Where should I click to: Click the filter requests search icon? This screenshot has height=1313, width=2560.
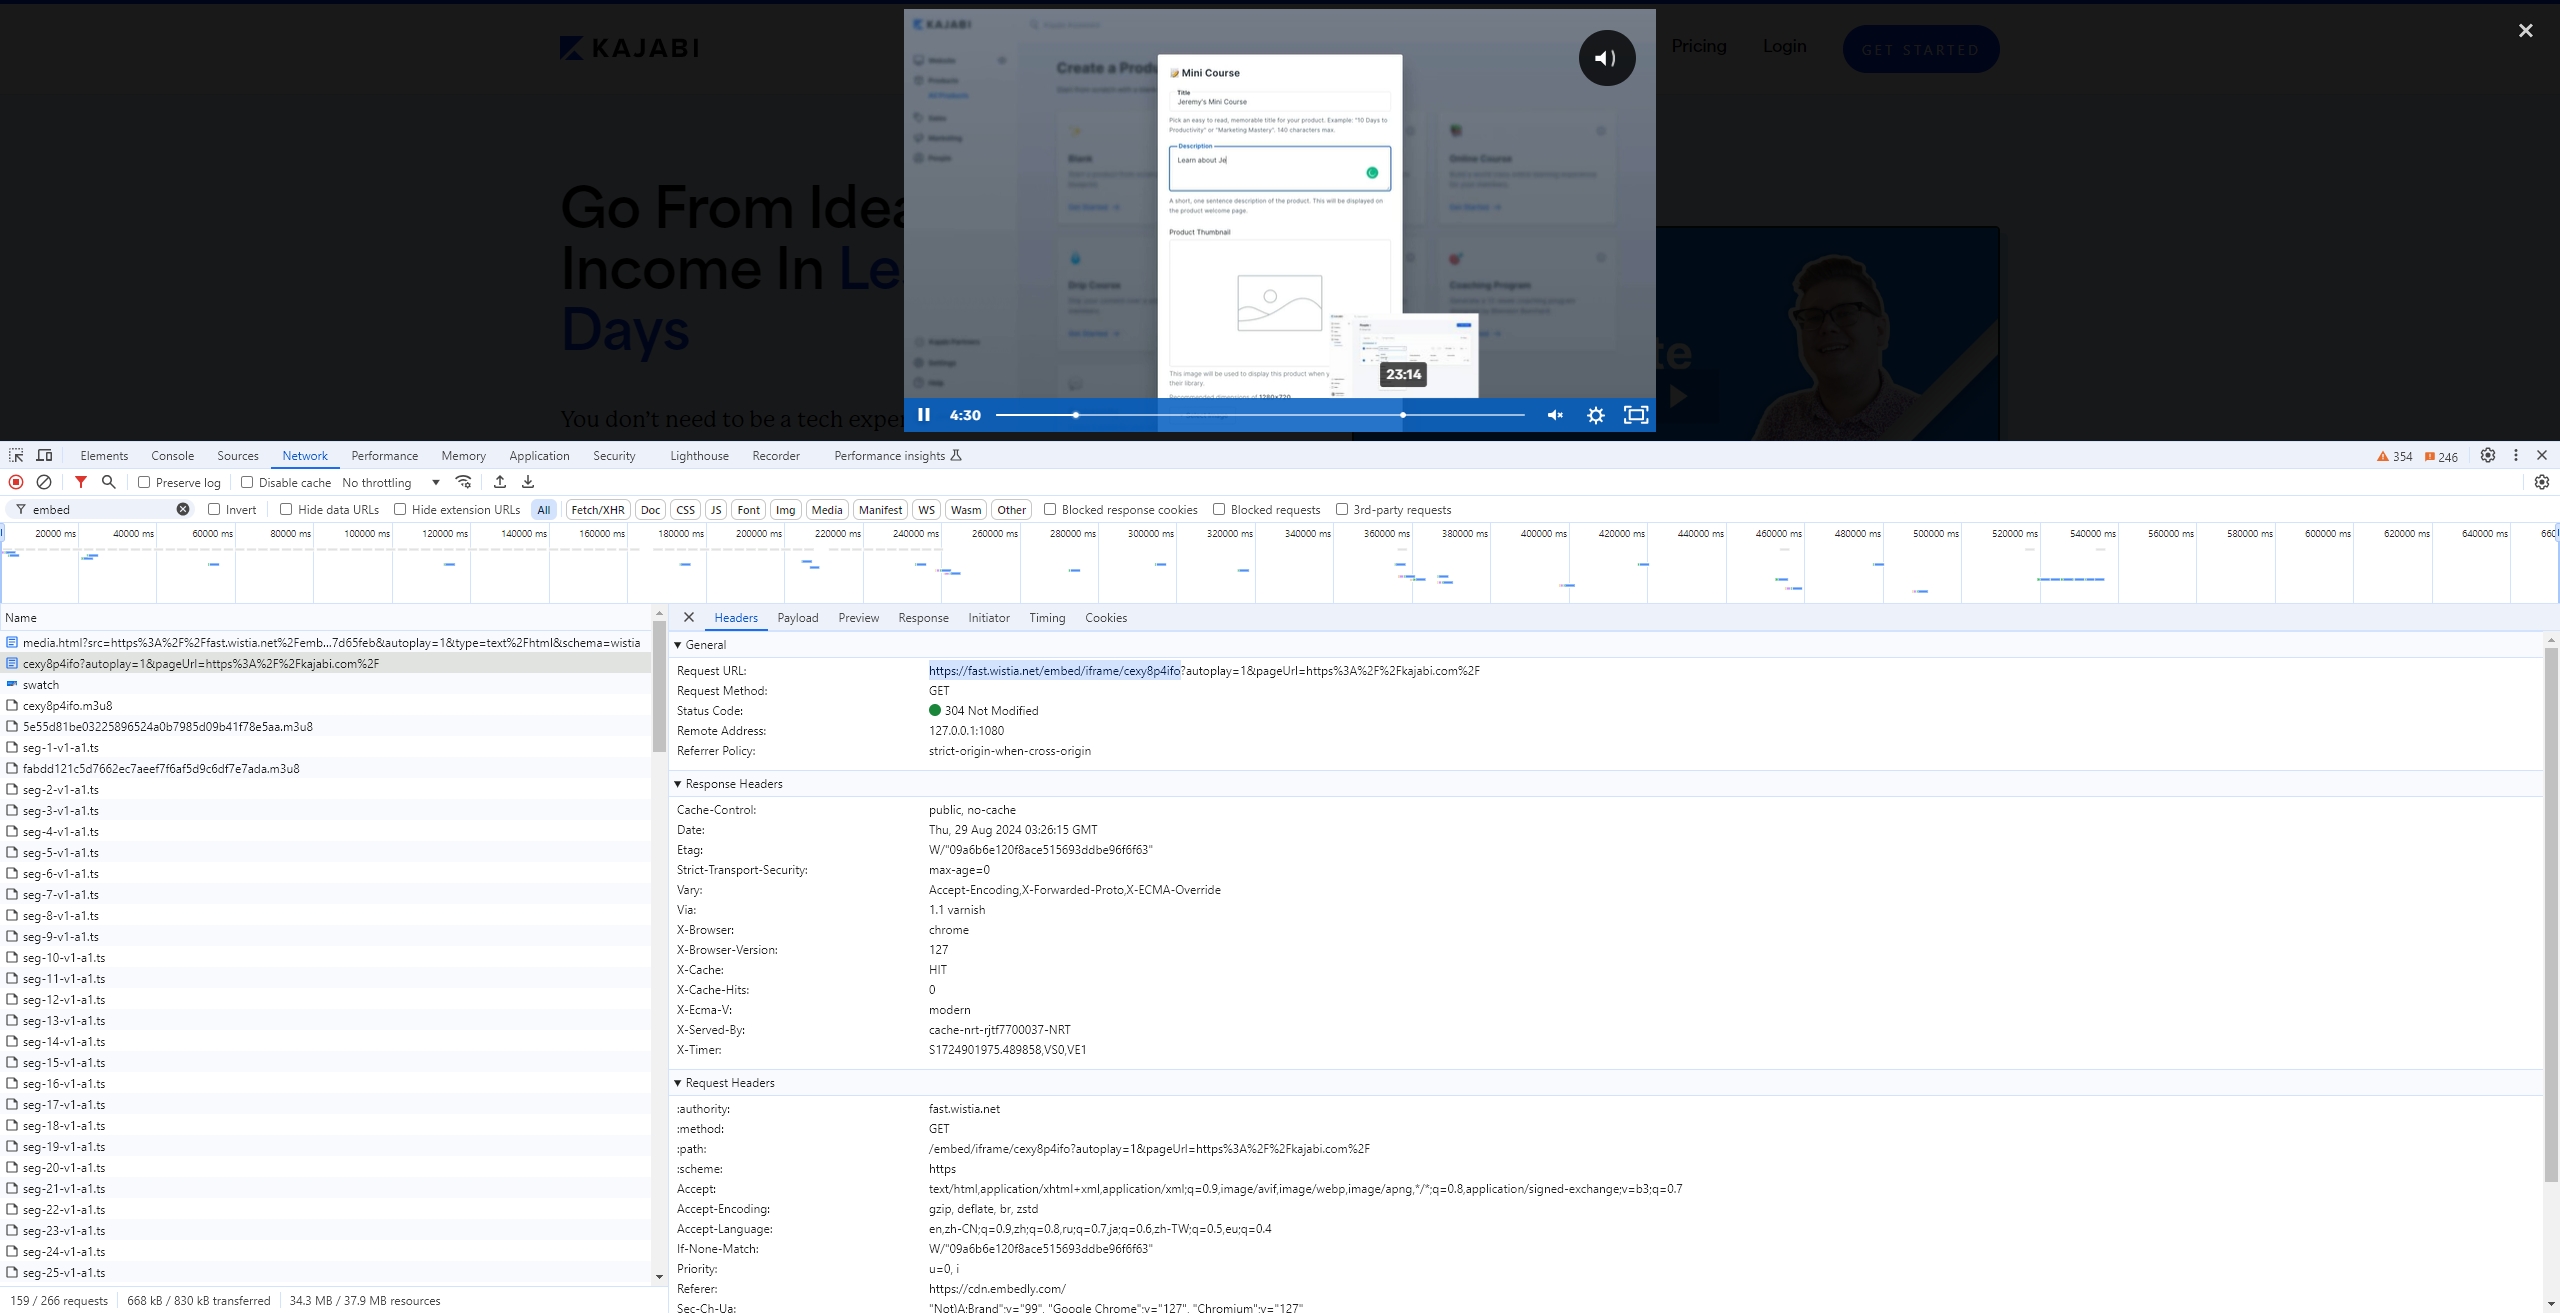109,482
